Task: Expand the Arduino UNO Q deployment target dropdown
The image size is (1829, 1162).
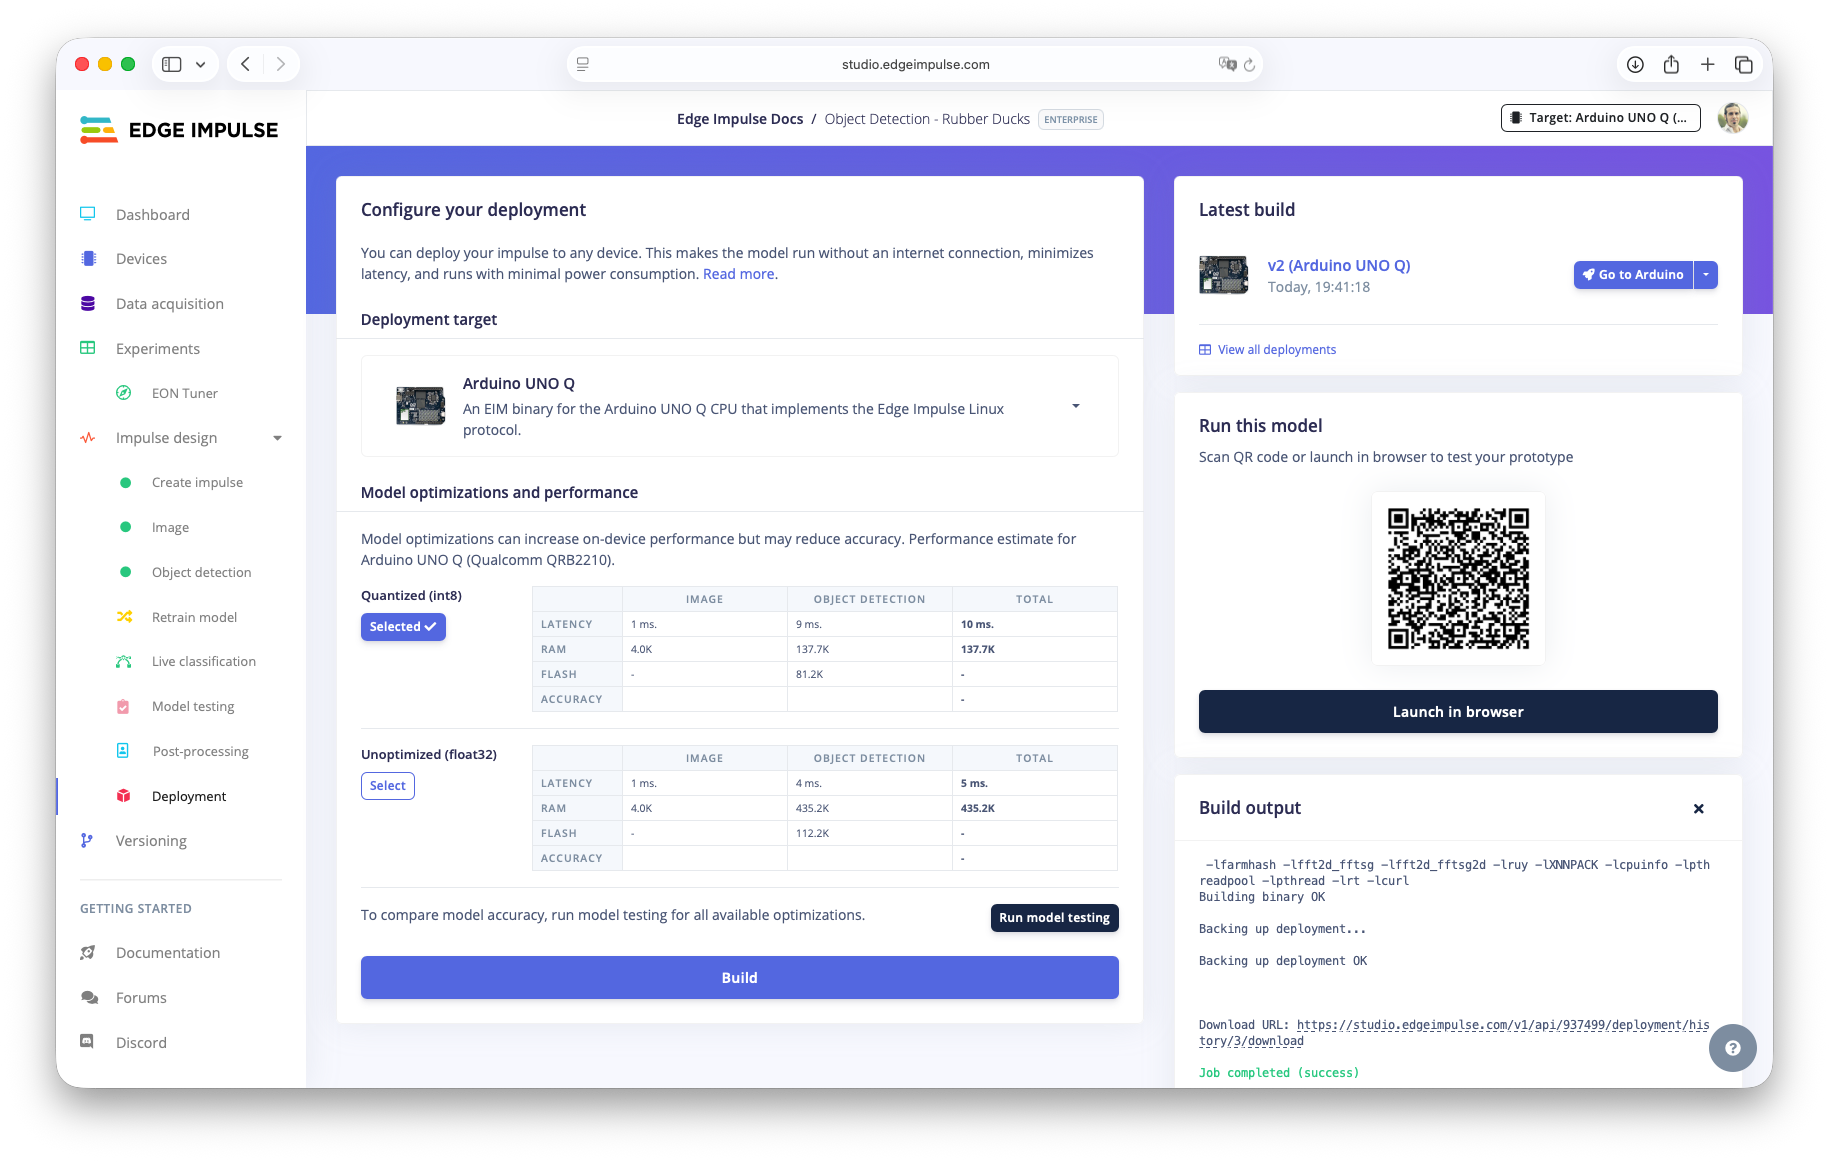Action: [x=1076, y=406]
